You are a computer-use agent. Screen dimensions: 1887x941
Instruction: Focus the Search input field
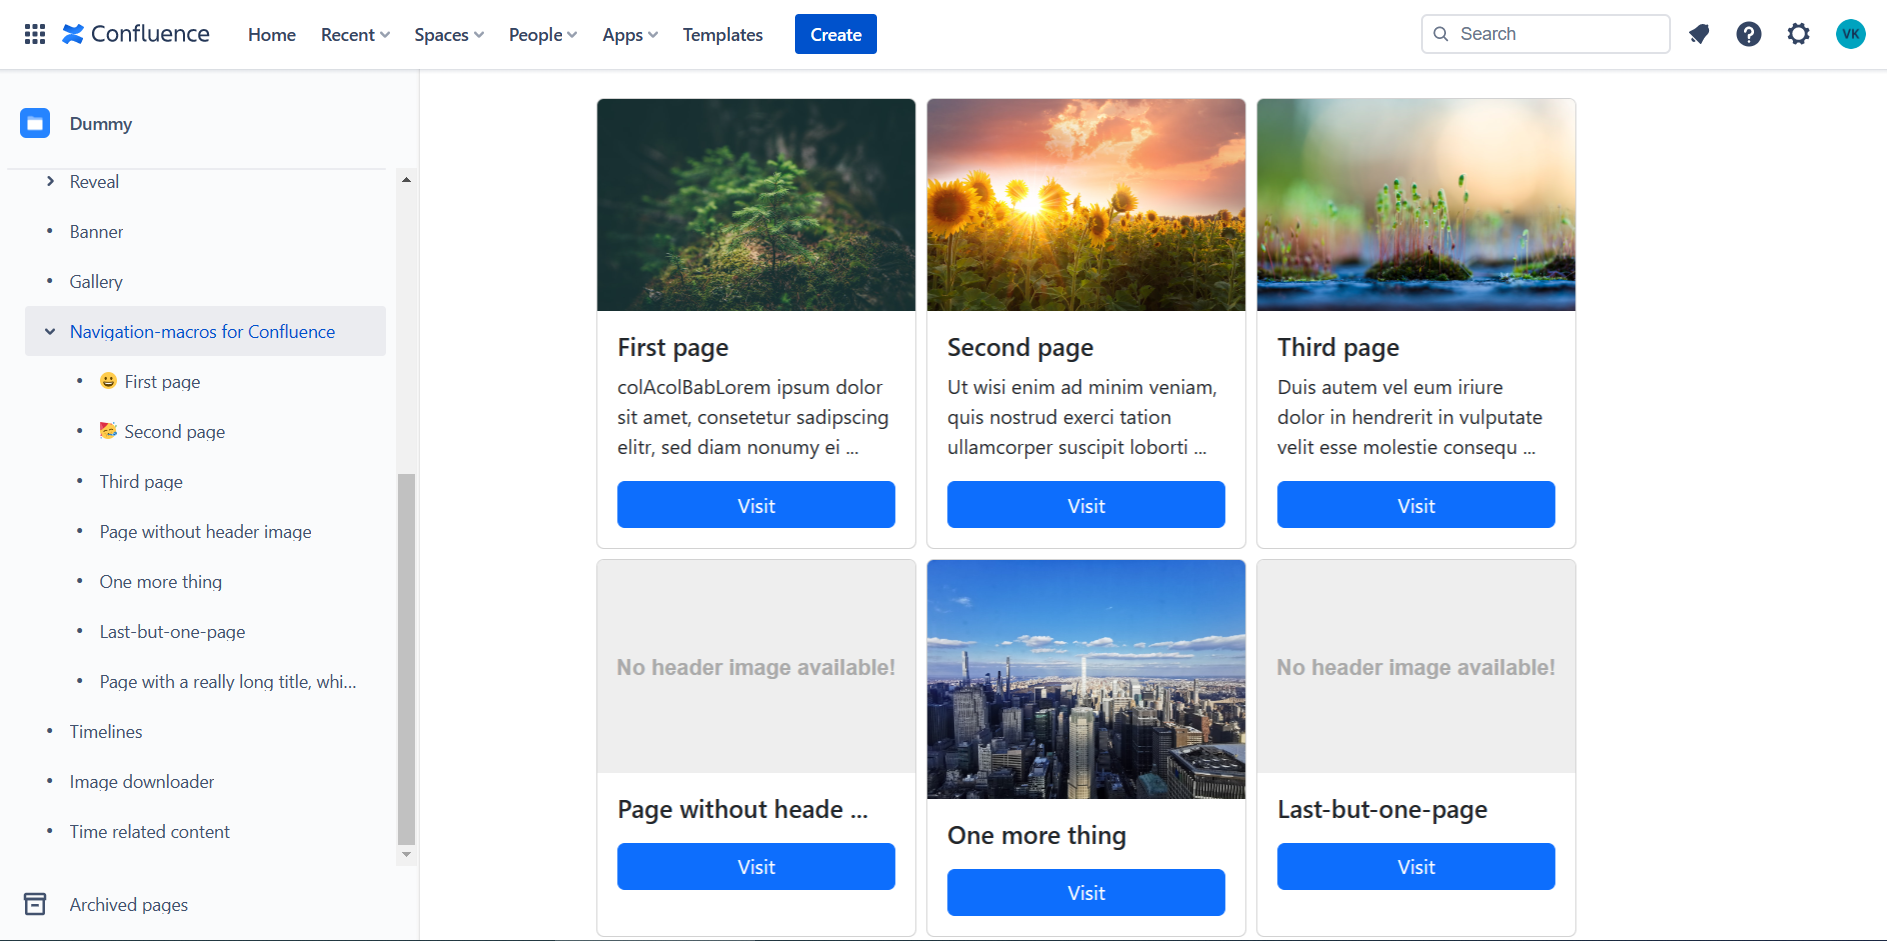click(x=1546, y=34)
